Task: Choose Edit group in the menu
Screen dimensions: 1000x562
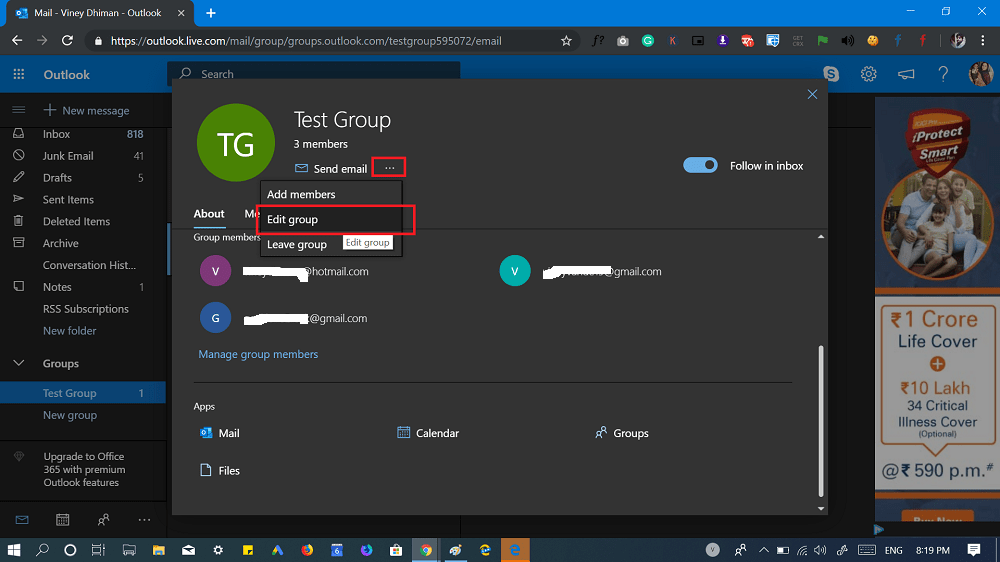Action: point(331,219)
